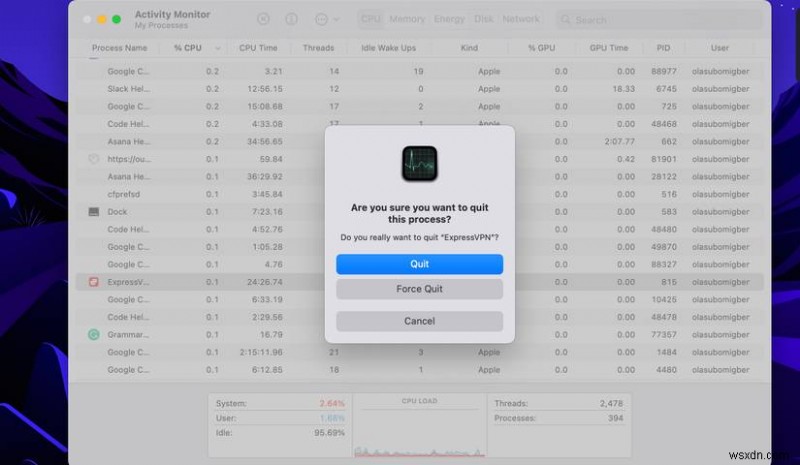Click the Activity Monitor window title

coord(172,14)
